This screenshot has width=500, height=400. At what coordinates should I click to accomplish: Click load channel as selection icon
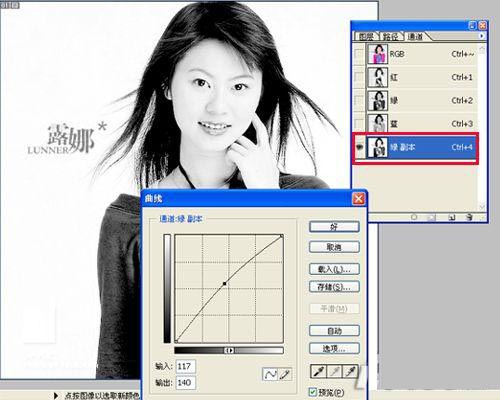click(x=414, y=217)
